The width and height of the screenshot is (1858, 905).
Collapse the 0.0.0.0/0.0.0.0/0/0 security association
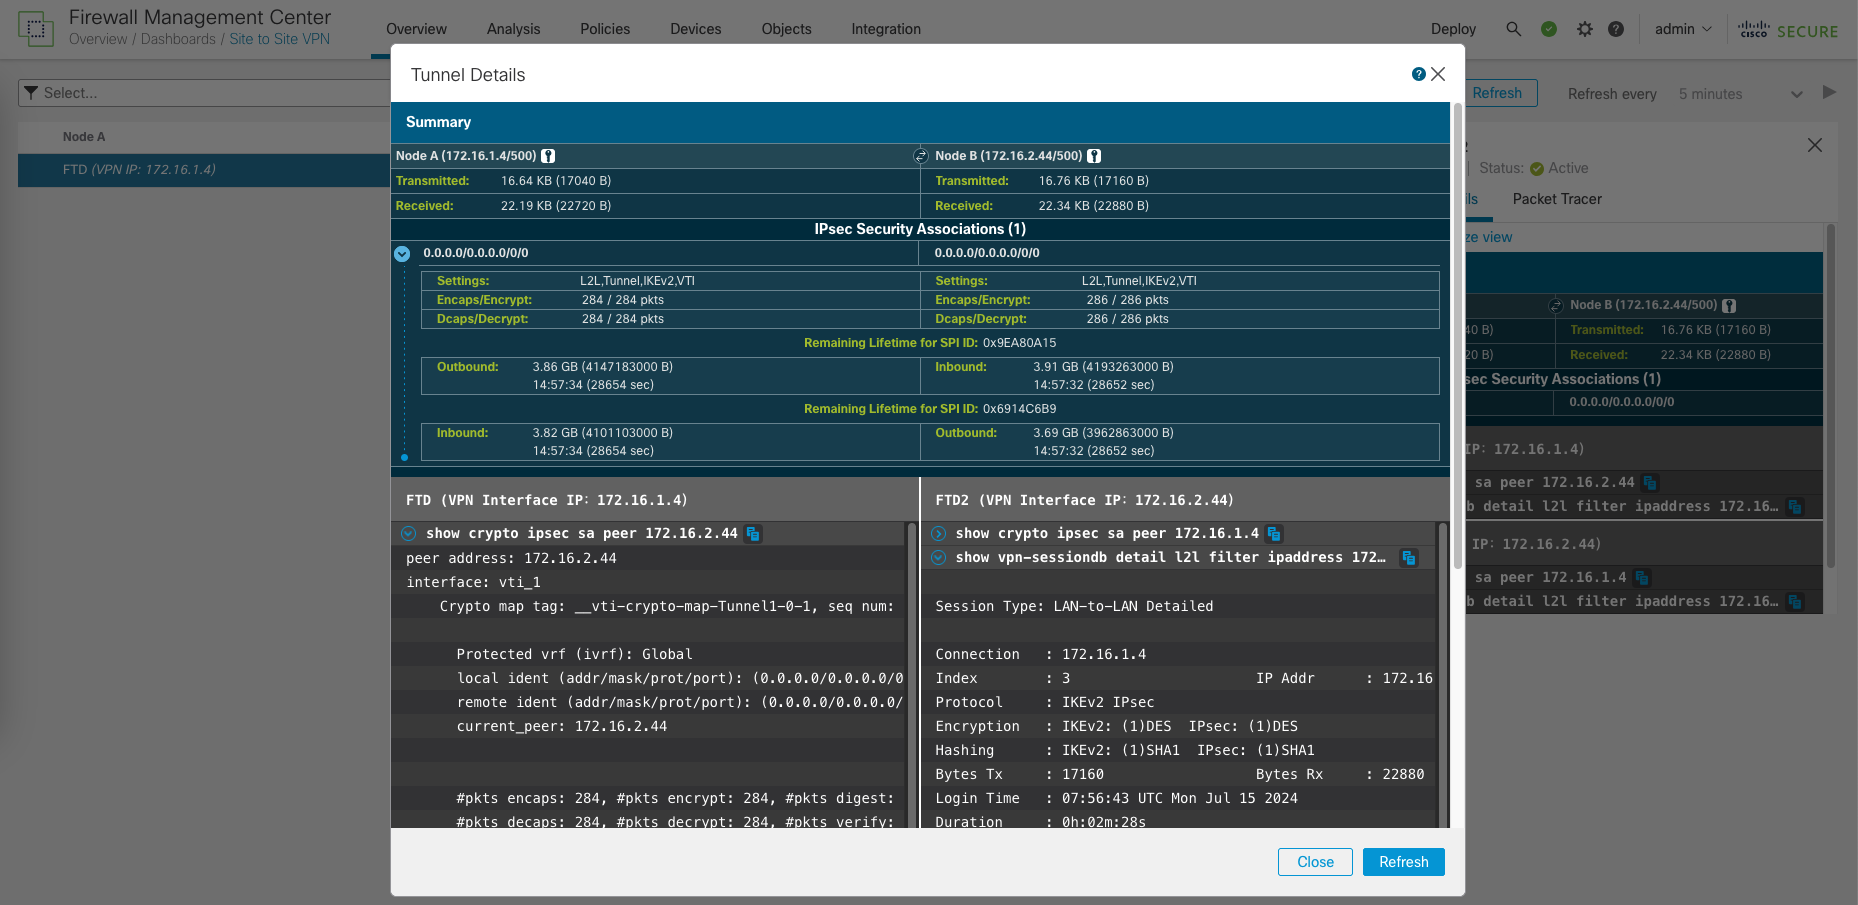pos(402,254)
